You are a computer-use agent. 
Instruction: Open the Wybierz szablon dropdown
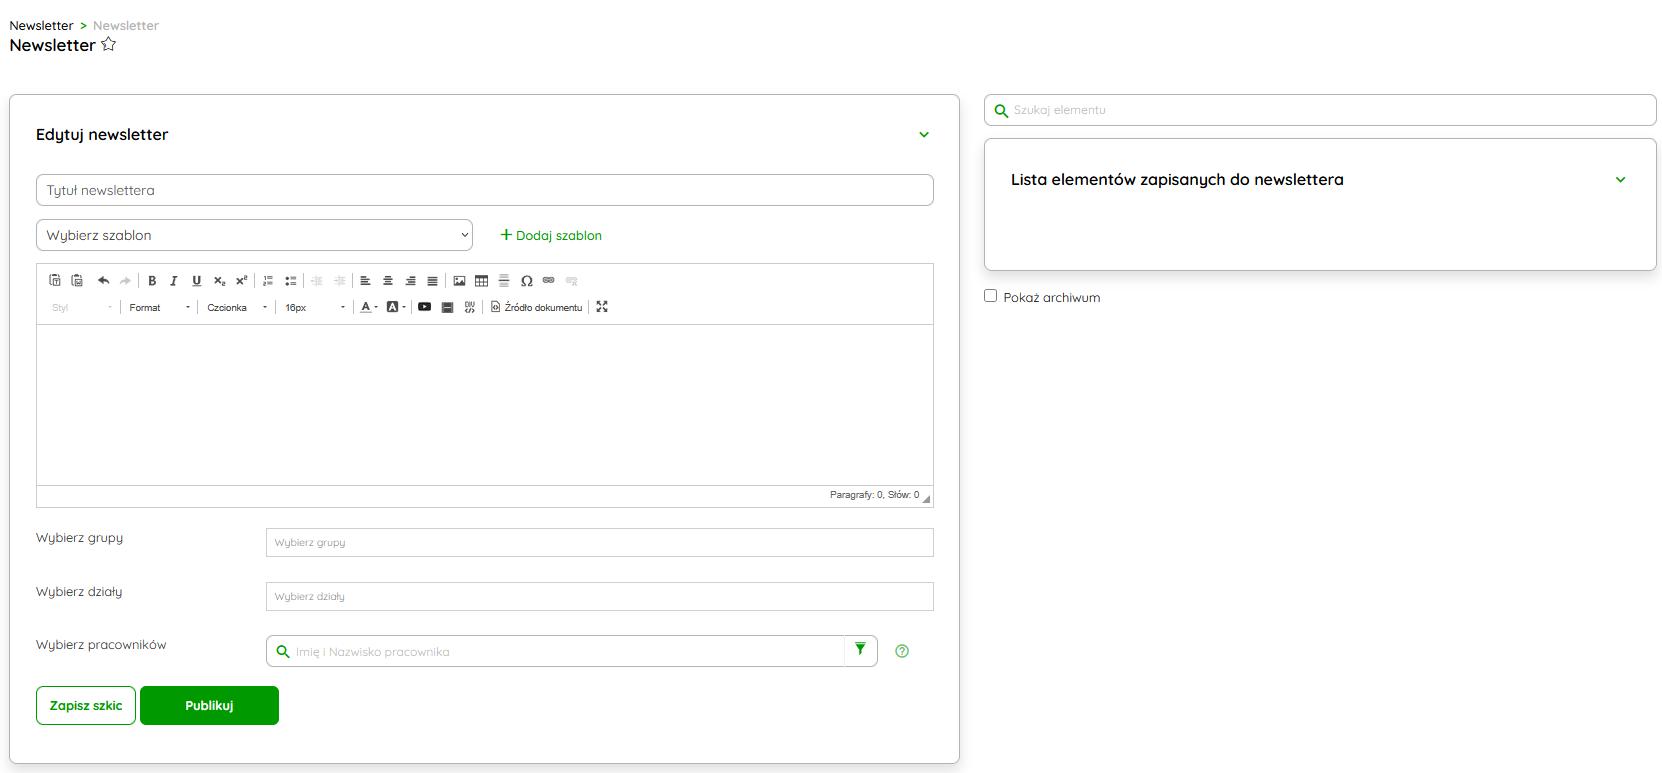(254, 235)
